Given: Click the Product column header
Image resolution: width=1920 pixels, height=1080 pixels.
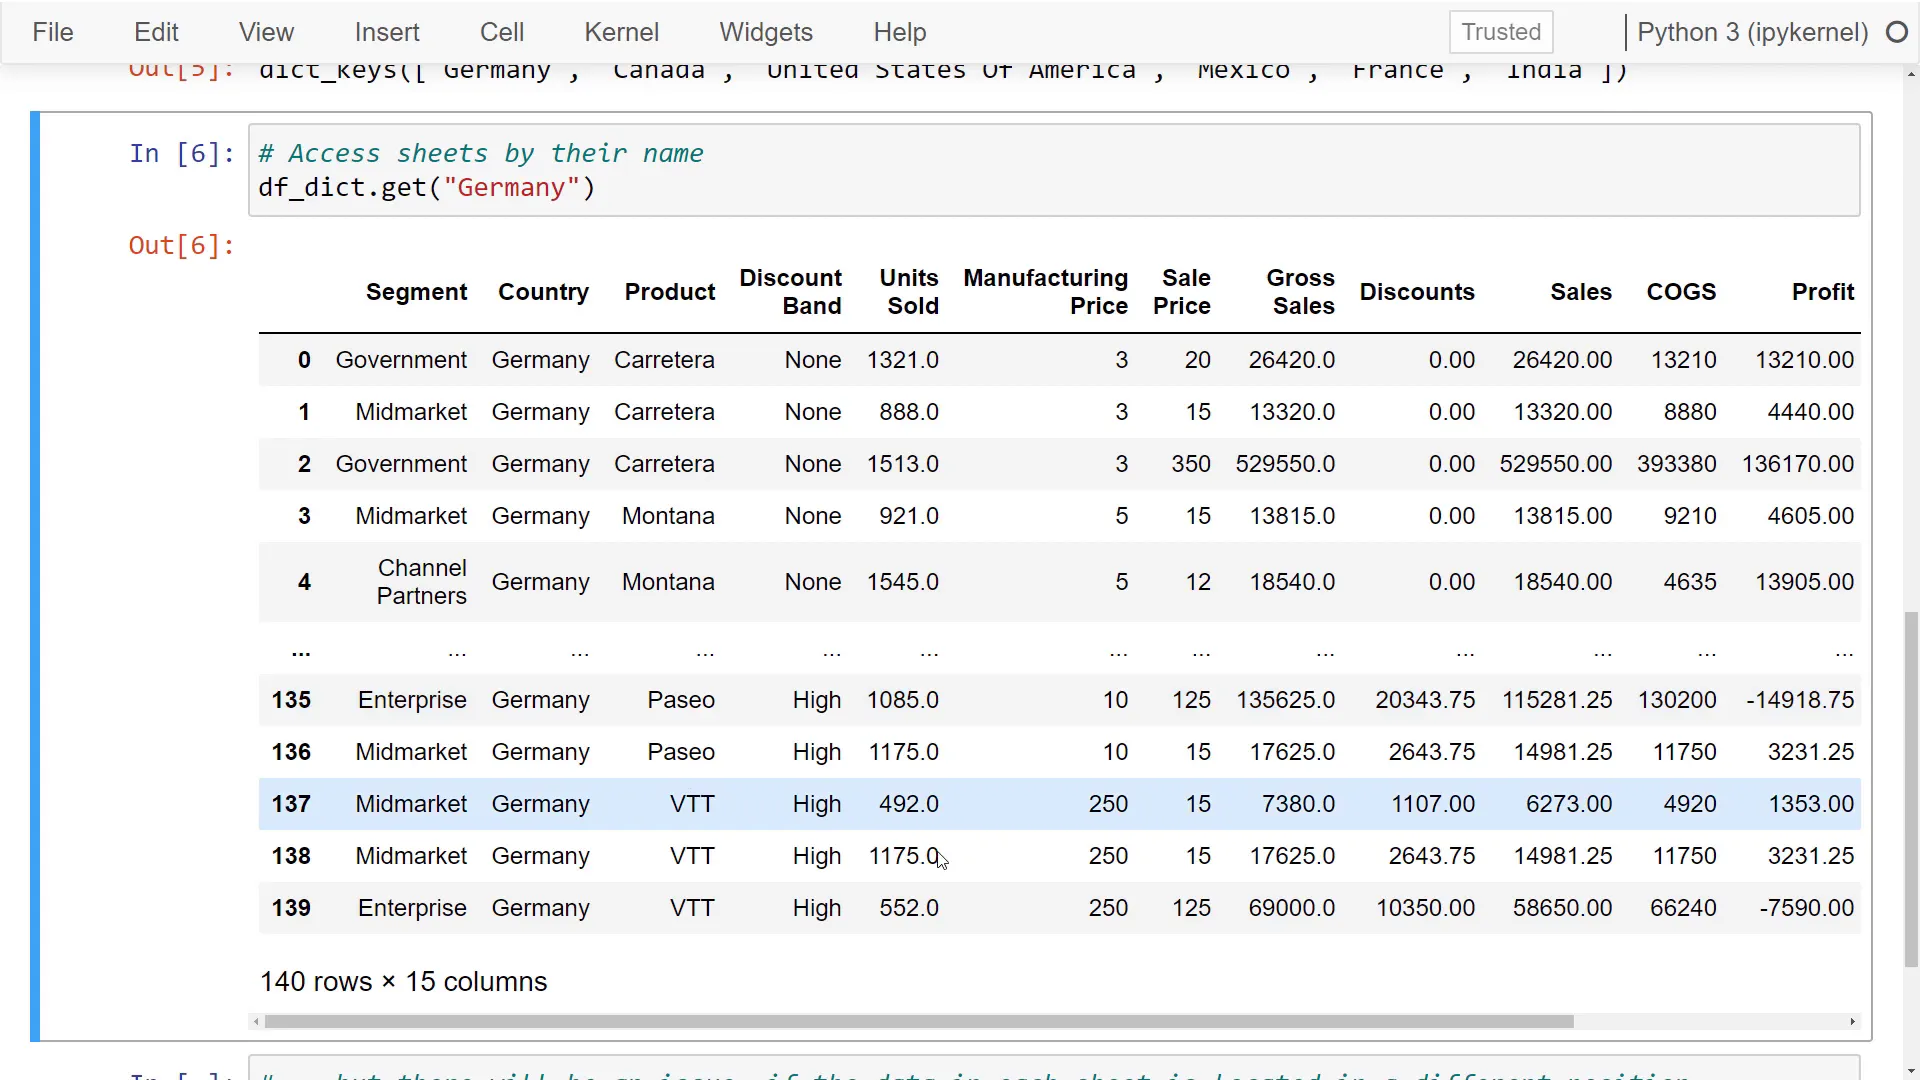Looking at the screenshot, I should [x=669, y=292].
